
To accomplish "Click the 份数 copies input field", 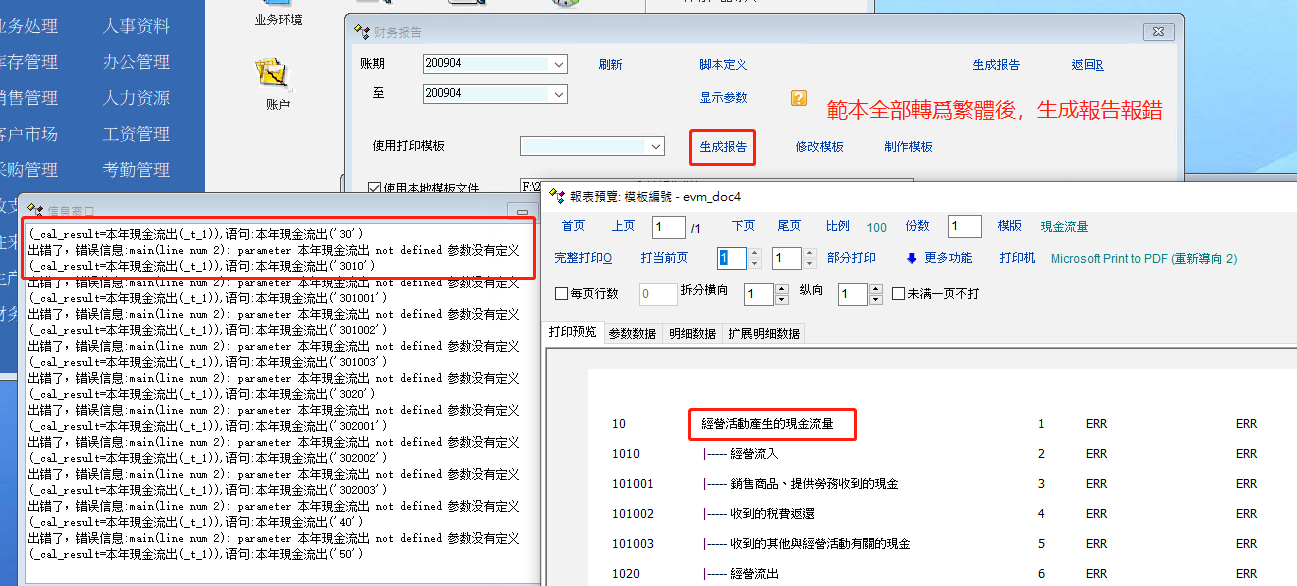I will pos(964,227).
